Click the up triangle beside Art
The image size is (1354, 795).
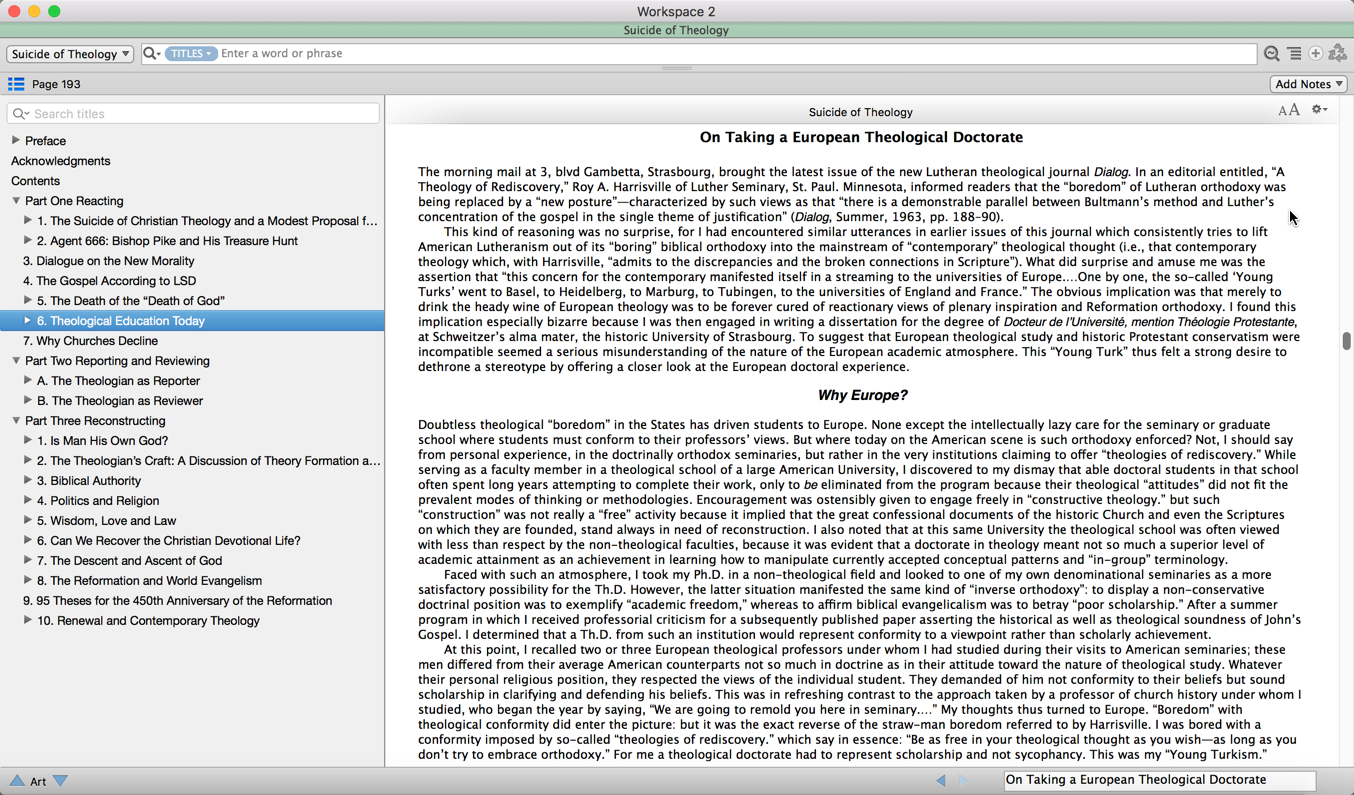17,781
